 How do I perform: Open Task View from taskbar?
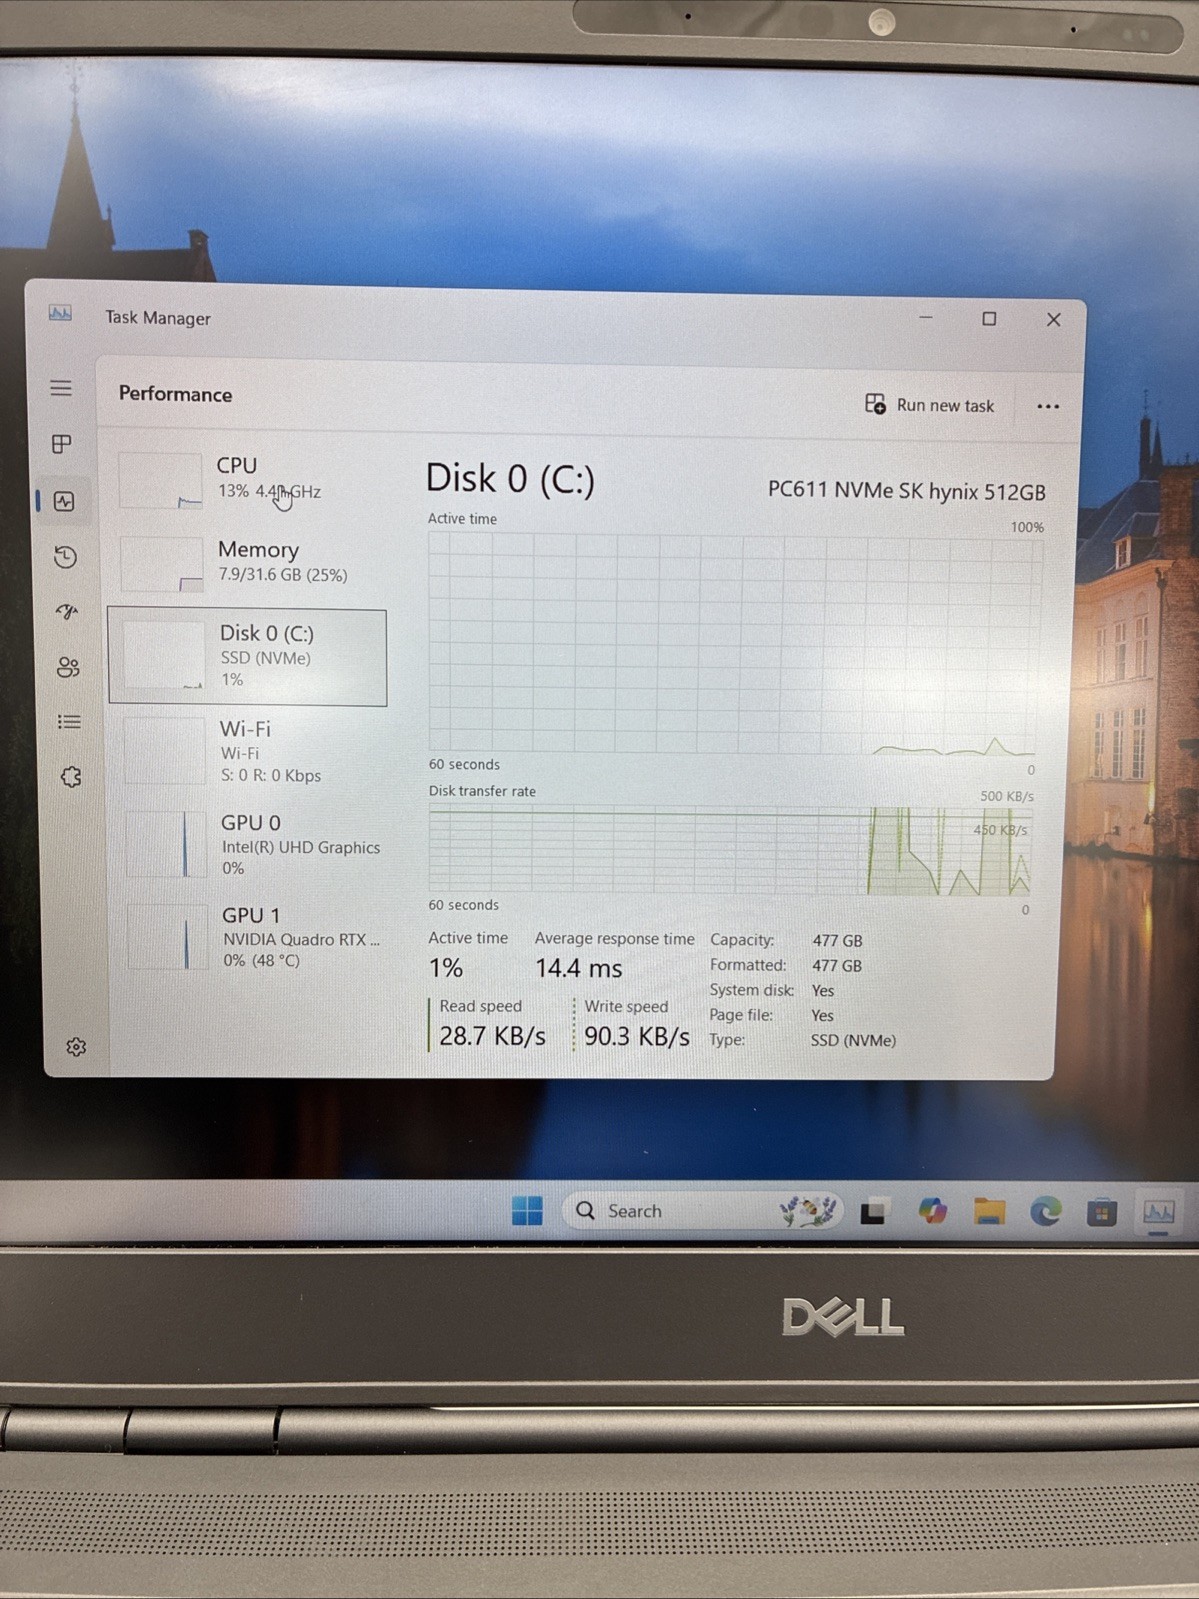873,1212
